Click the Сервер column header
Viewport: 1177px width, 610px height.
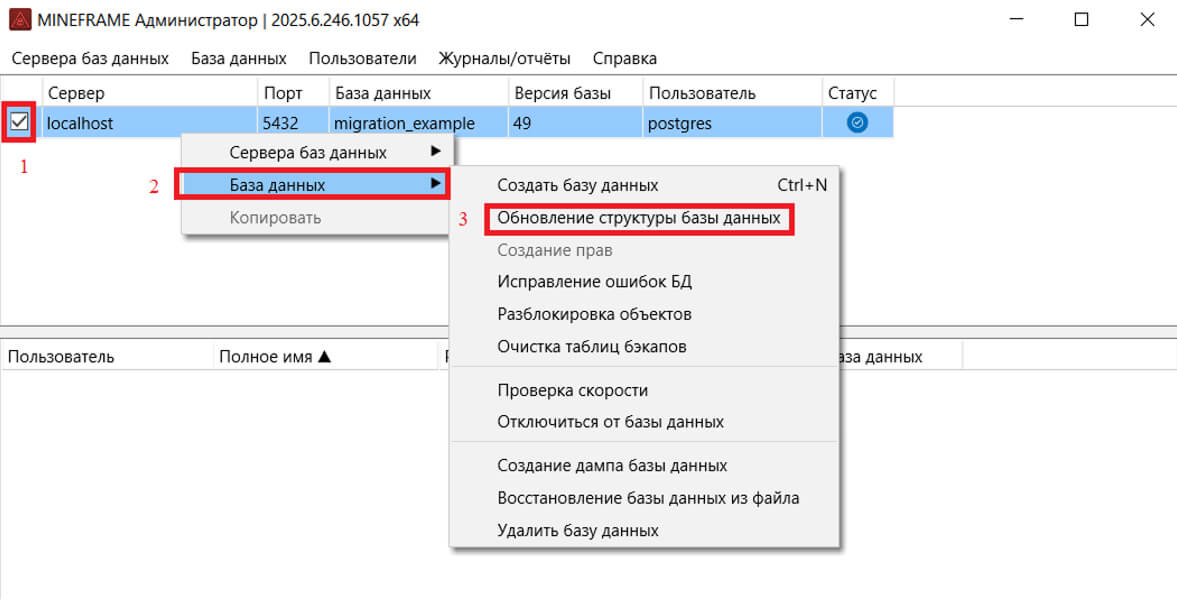pos(150,93)
